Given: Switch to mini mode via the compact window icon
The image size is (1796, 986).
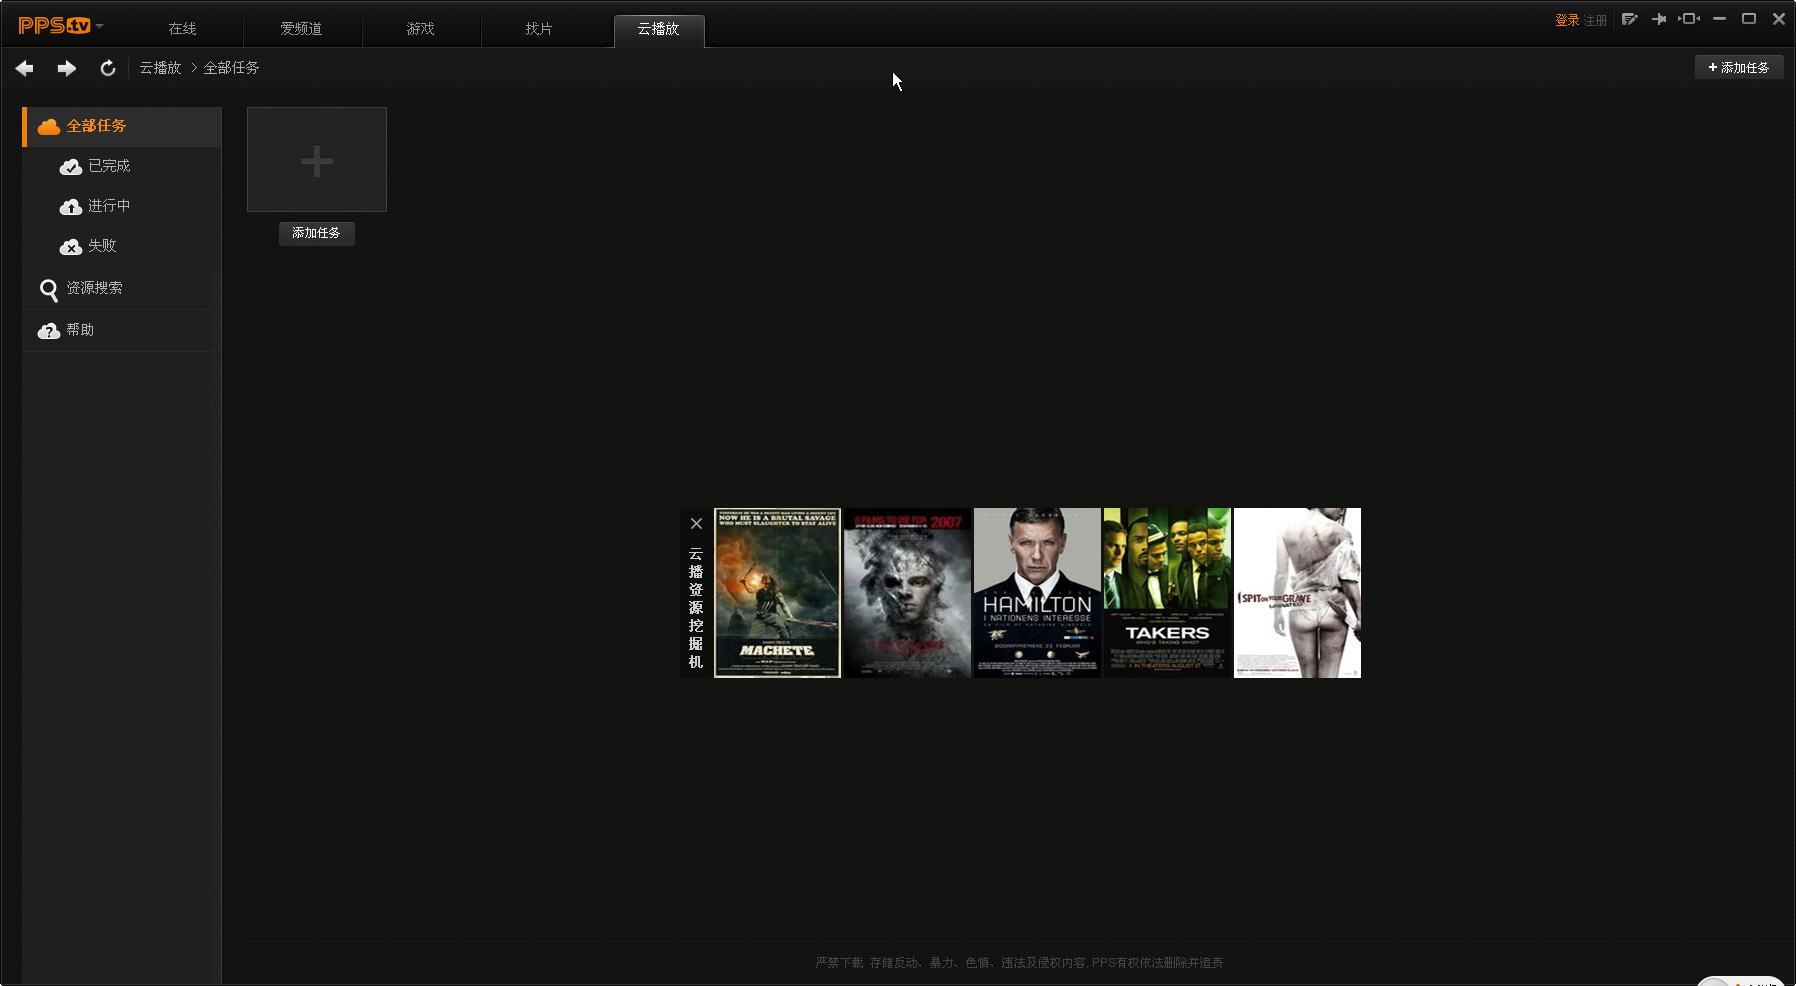Looking at the screenshot, I should 1689,19.
